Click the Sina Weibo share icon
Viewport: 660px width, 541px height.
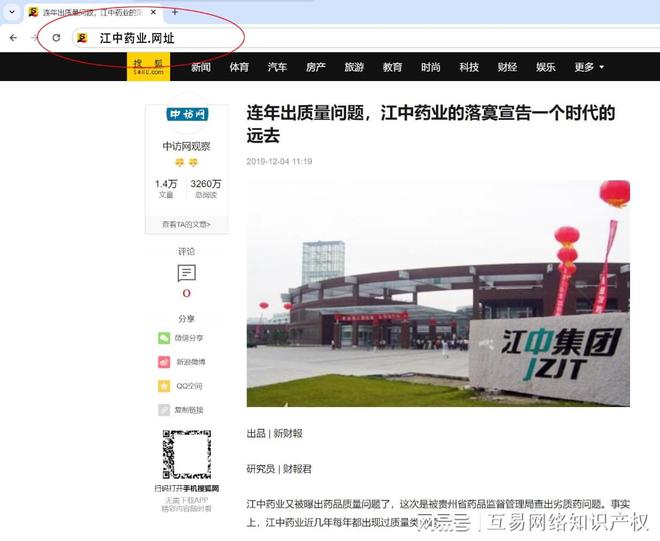click(x=164, y=362)
